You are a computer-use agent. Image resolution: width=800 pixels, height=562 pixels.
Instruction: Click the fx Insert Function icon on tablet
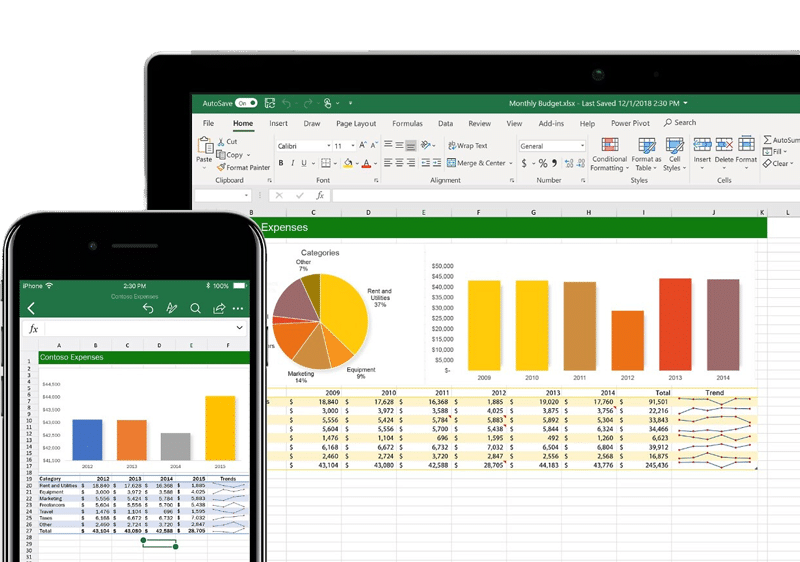pos(320,195)
